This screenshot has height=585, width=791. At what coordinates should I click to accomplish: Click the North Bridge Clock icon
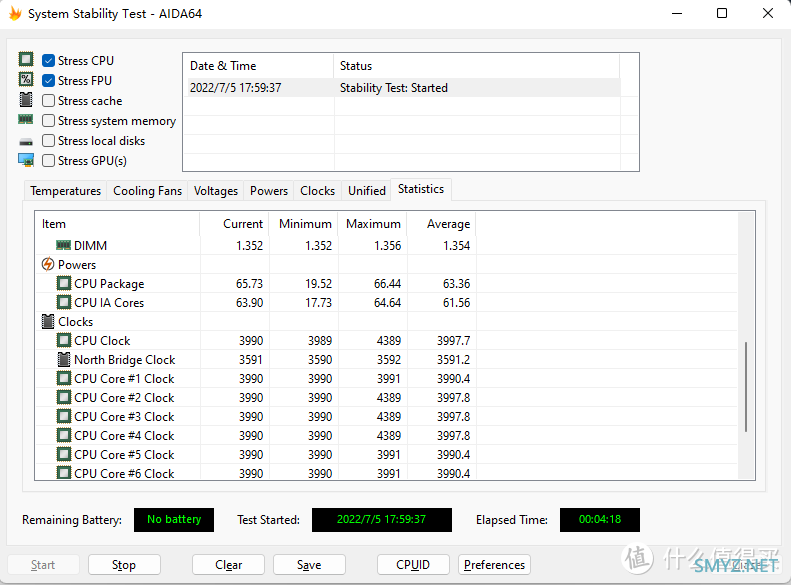(64, 359)
